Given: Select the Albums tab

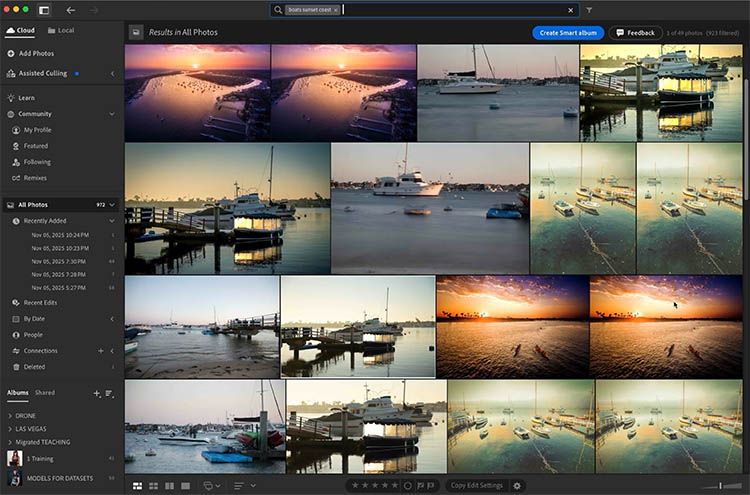Looking at the screenshot, I should 18,393.
